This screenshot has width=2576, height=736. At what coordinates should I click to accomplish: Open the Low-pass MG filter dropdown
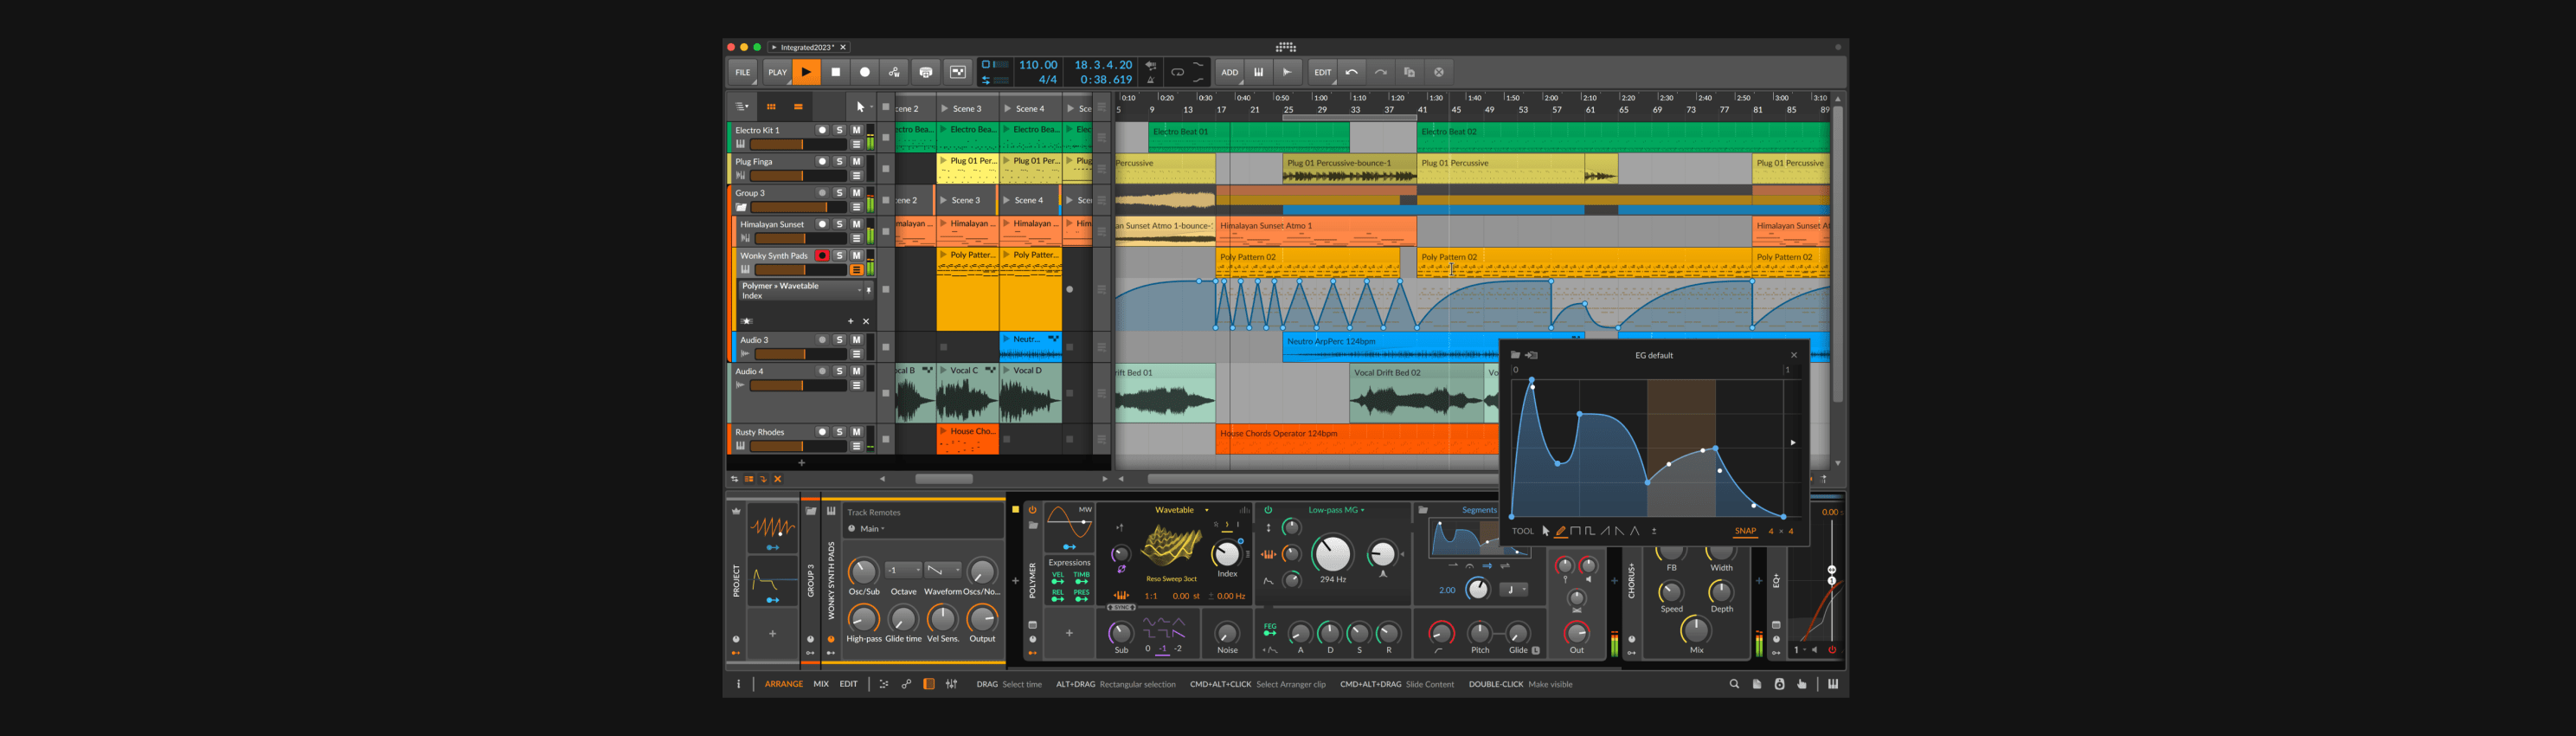(x=1336, y=510)
